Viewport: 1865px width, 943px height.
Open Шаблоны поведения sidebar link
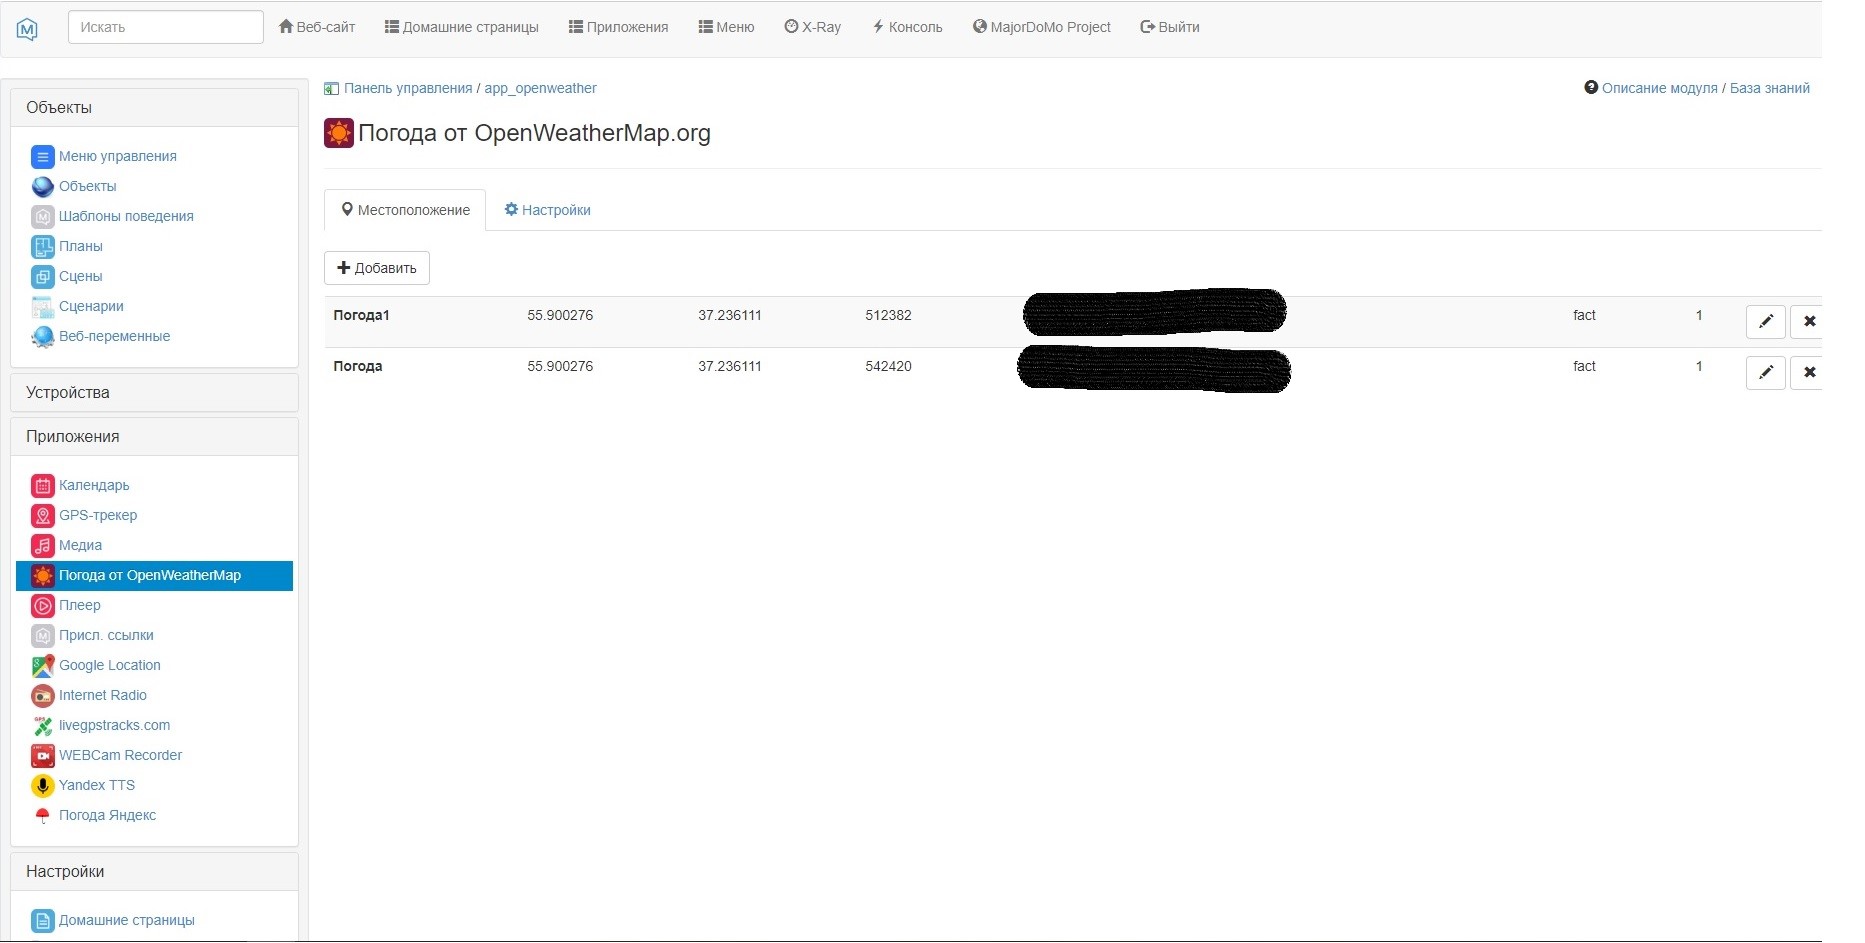tap(126, 216)
